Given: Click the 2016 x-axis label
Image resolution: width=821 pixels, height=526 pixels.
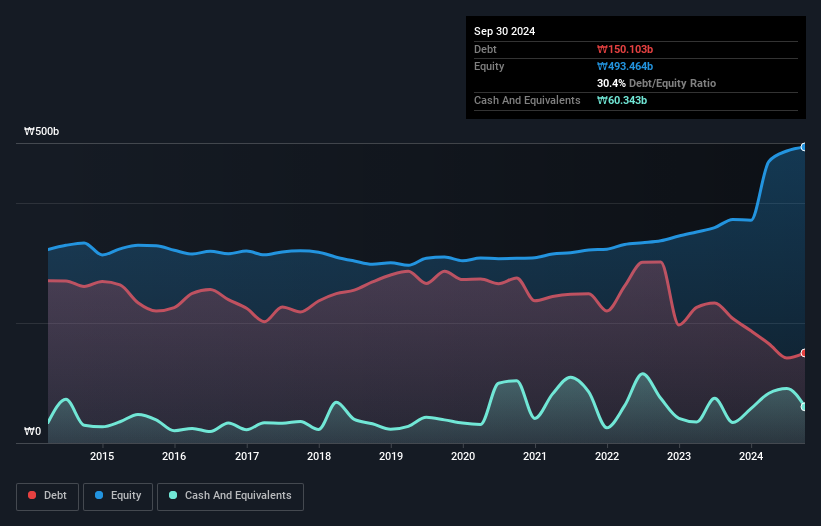Looking at the screenshot, I should (174, 456).
